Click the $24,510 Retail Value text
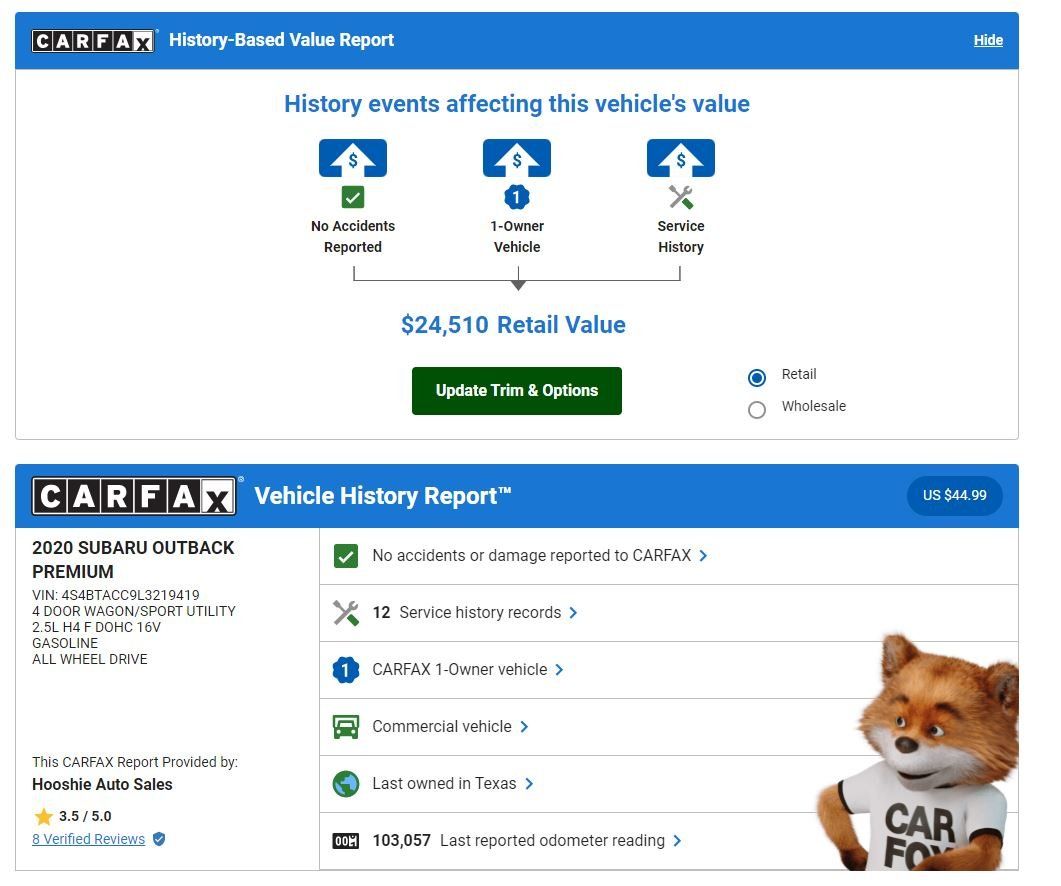Screen dimensions: 1061x886 [514, 325]
